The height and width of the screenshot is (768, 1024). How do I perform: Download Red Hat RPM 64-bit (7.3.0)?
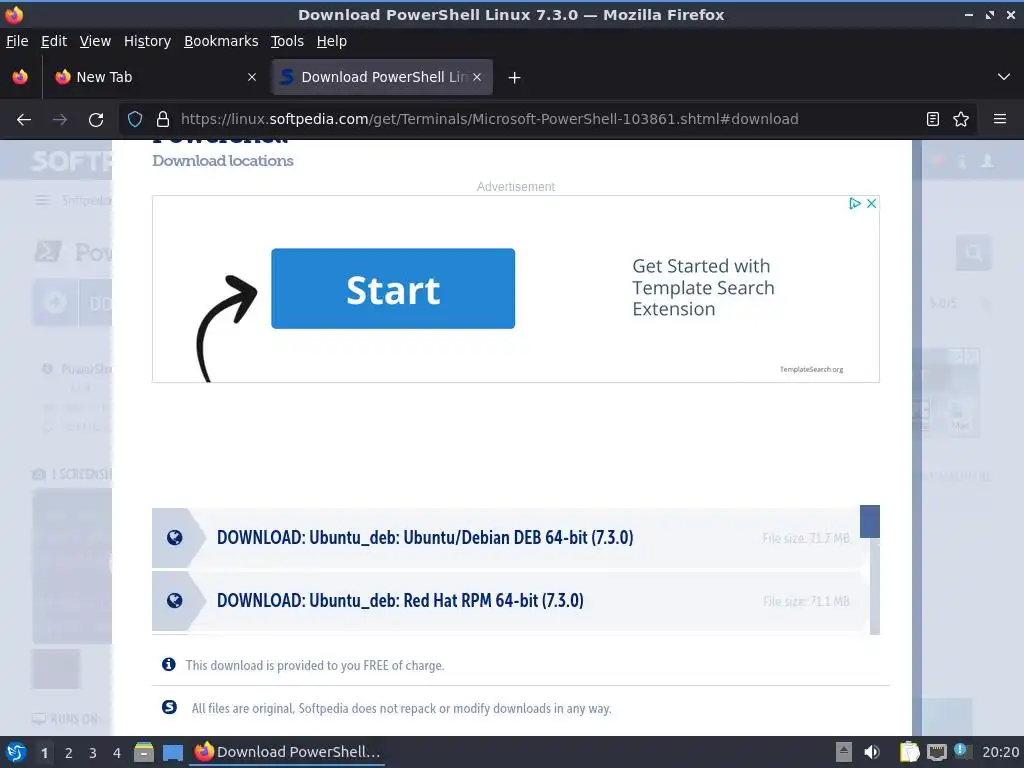pyautogui.click(x=400, y=601)
